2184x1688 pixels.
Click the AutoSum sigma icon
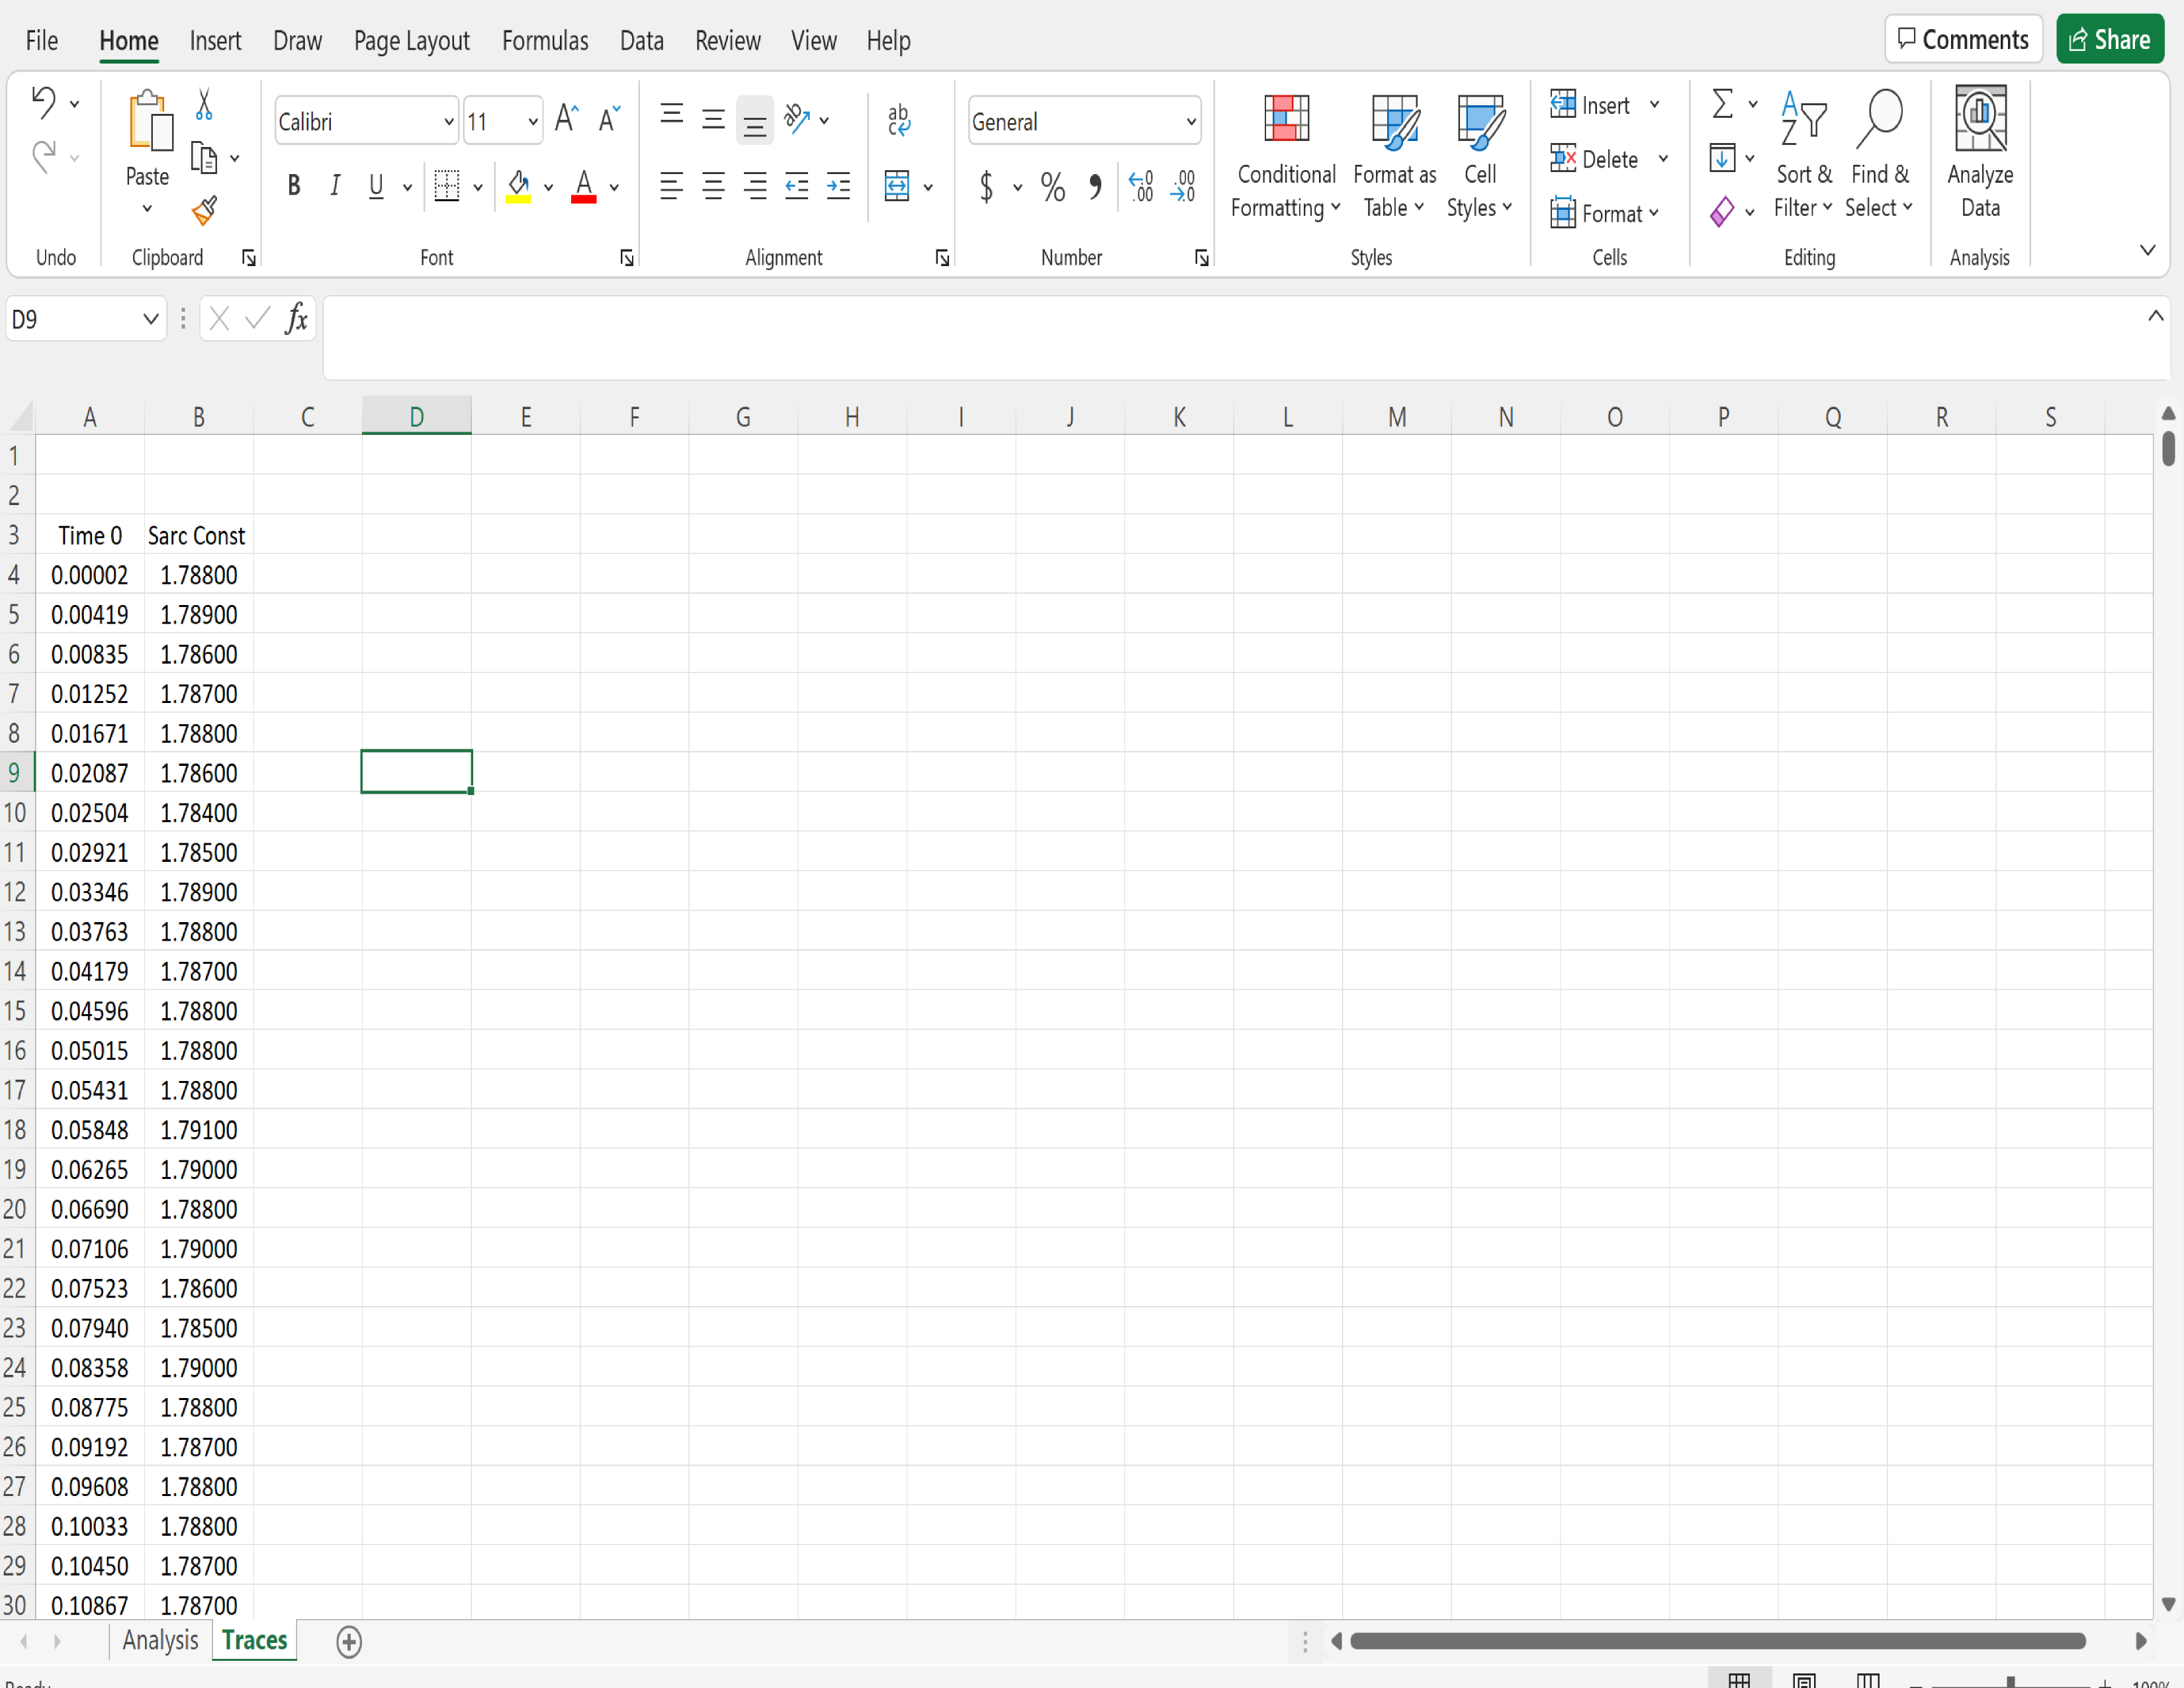click(x=1722, y=104)
